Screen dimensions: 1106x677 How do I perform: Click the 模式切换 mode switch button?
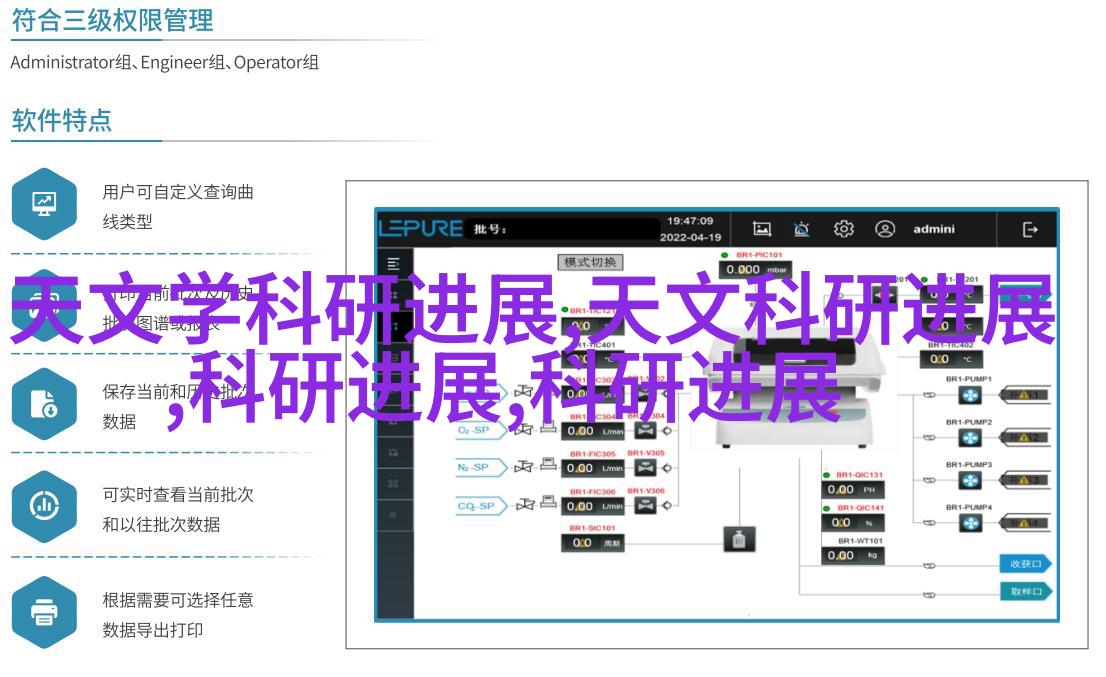(x=590, y=262)
